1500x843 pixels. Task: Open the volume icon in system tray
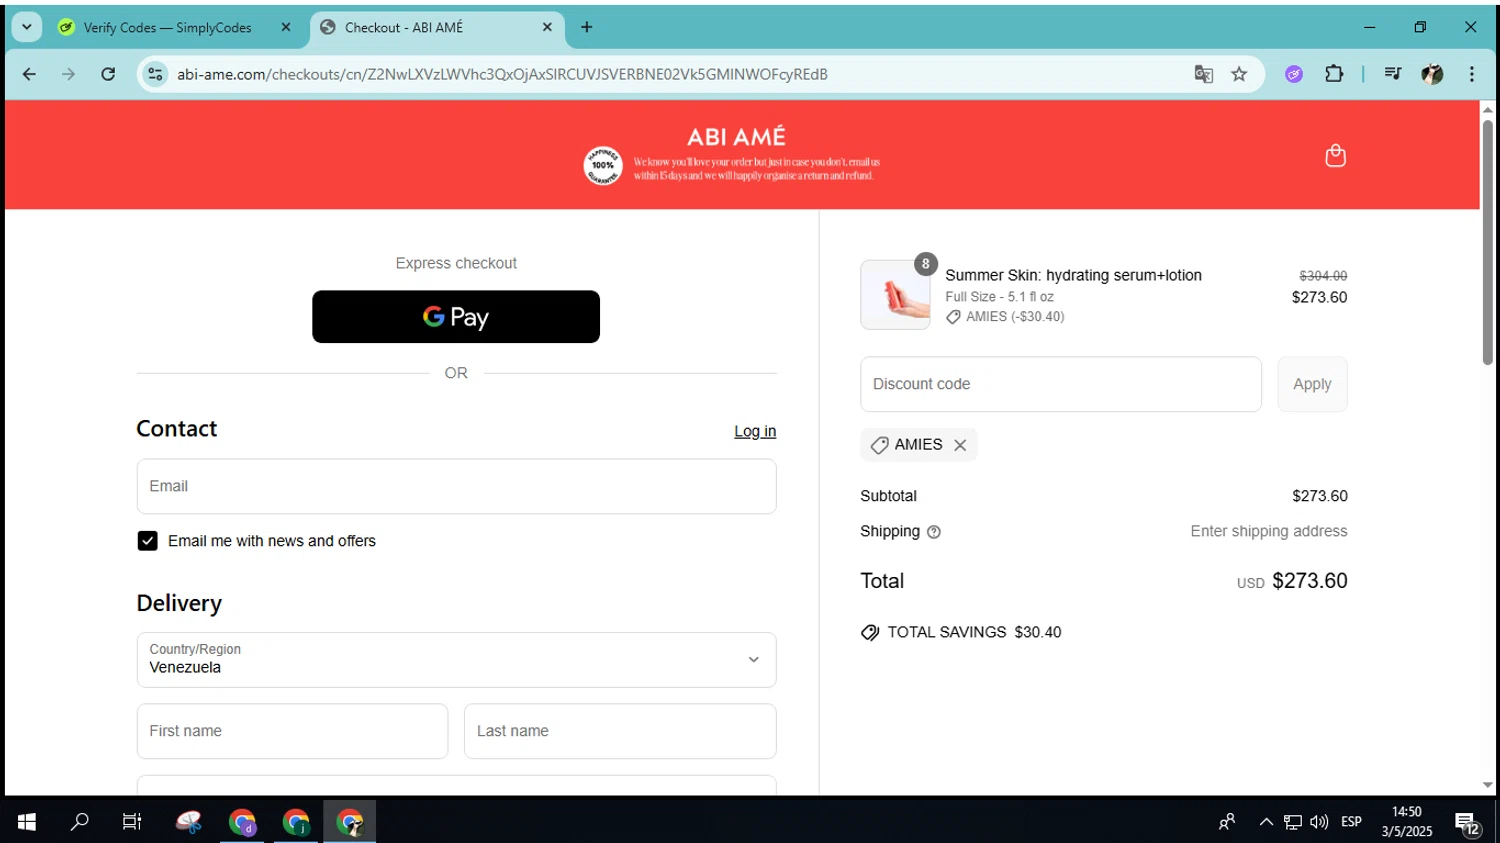tap(1319, 822)
